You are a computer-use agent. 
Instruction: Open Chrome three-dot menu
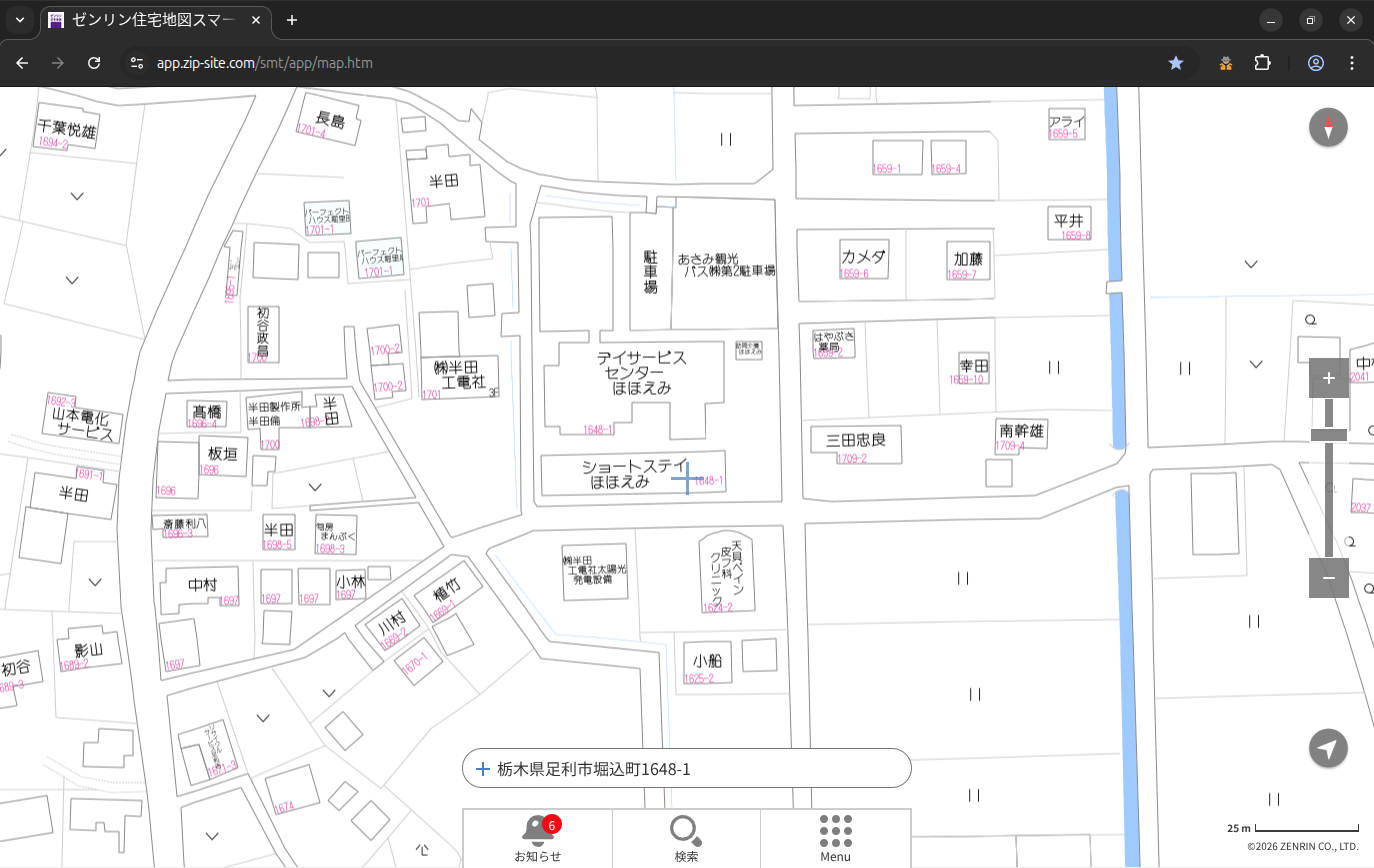pos(1352,63)
